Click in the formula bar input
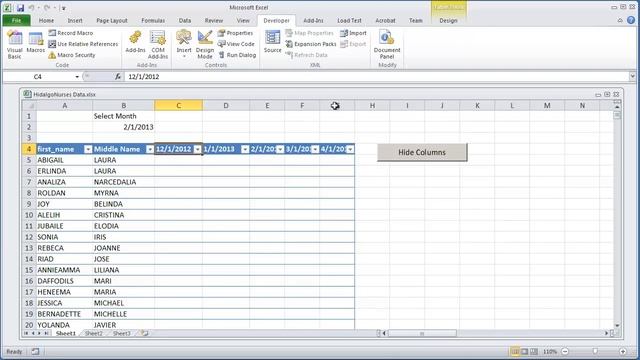Viewport: 640px width, 360px height. click(376, 76)
